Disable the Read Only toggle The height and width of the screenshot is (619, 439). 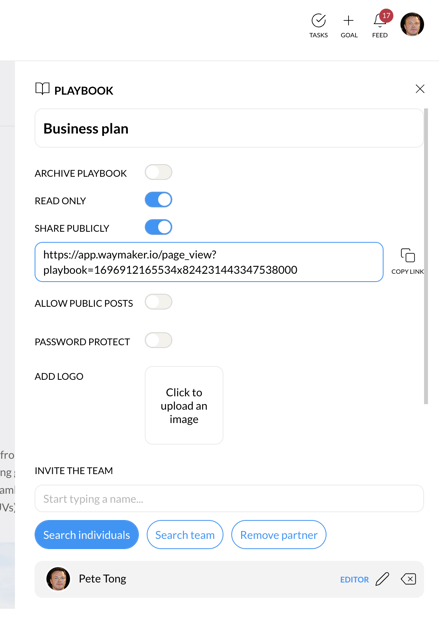pyautogui.click(x=158, y=200)
